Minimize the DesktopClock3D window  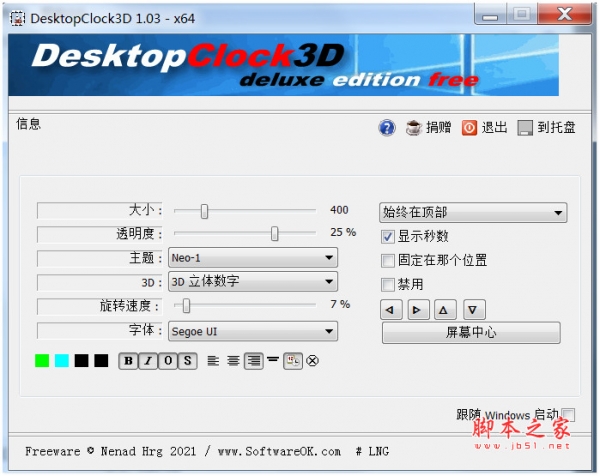(490, 15)
